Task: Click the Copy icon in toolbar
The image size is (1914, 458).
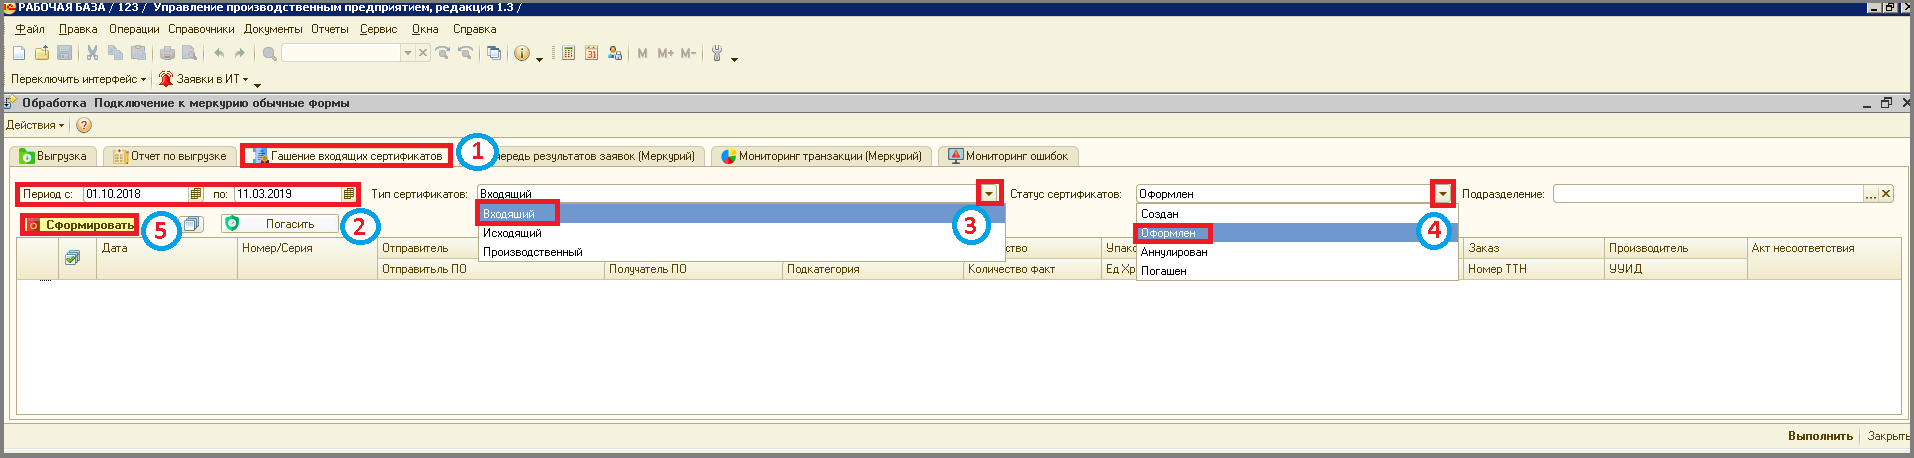Action: [x=116, y=53]
